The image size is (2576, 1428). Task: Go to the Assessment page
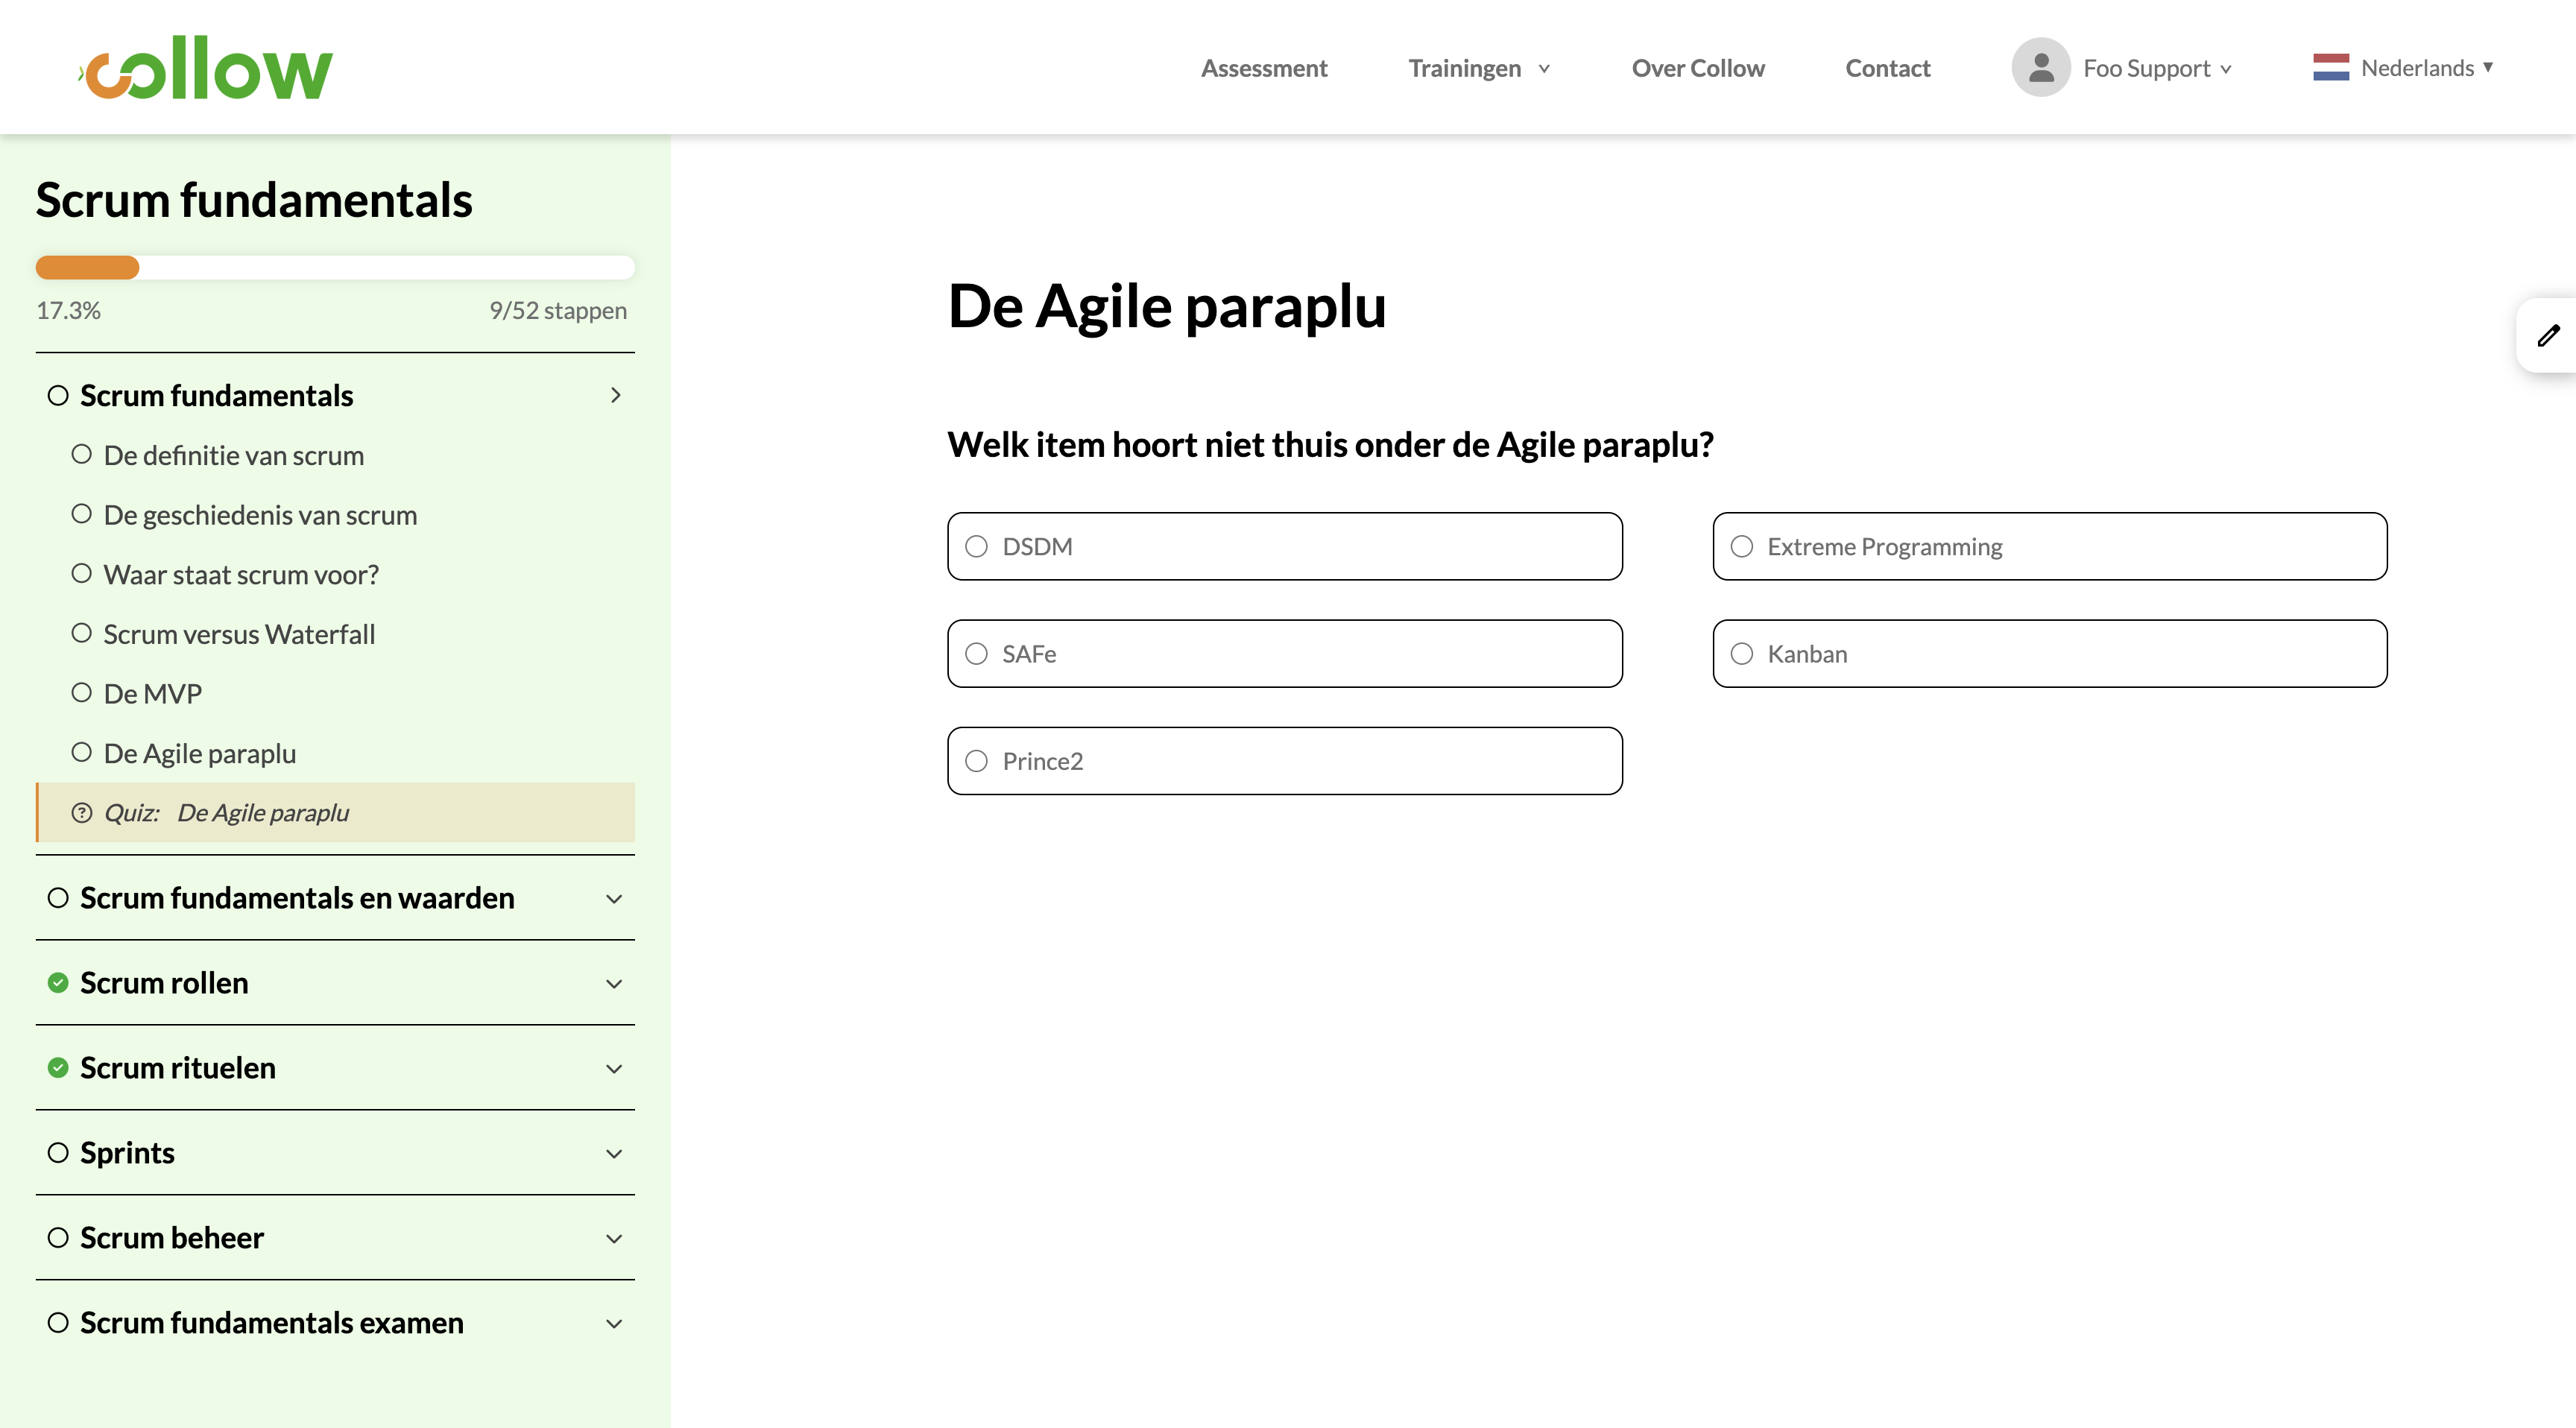point(1264,68)
